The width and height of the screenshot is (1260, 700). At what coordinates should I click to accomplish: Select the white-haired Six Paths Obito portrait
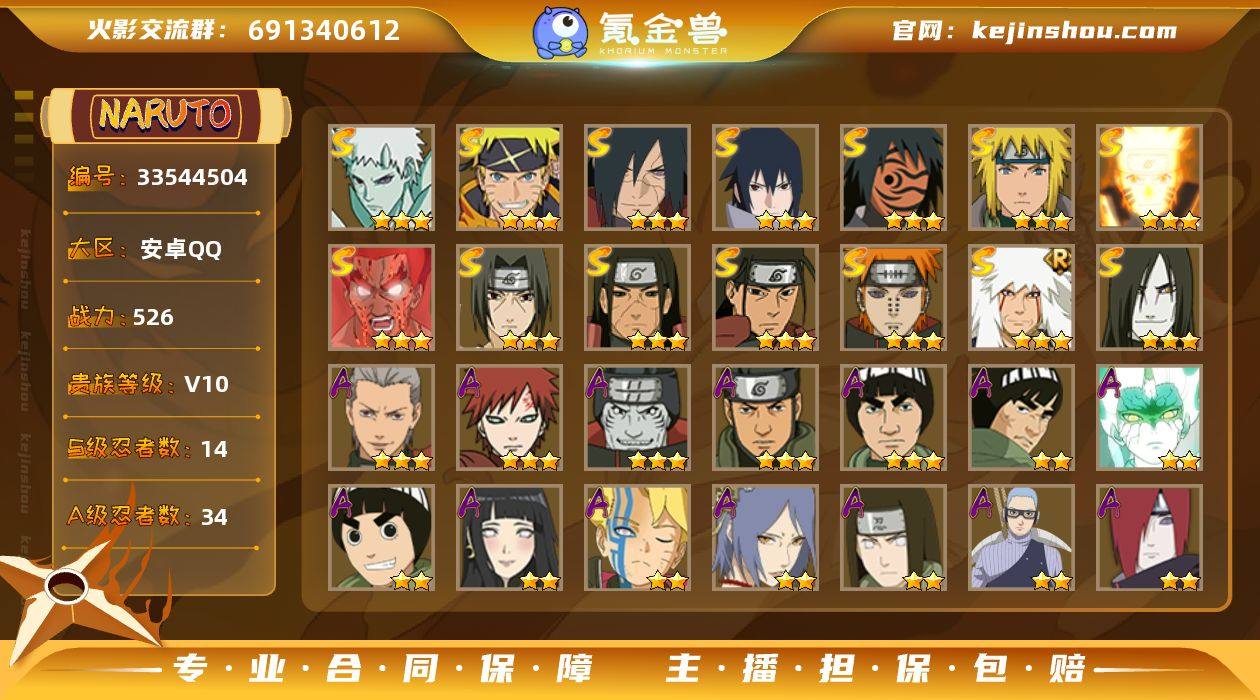[381, 178]
